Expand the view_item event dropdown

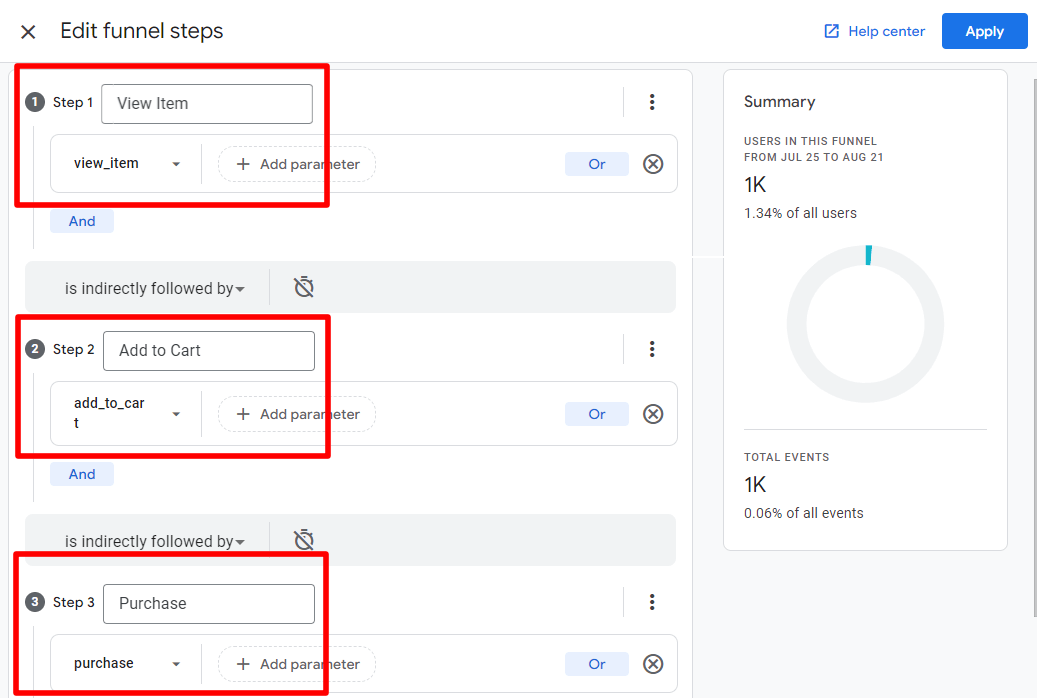pyautogui.click(x=176, y=164)
